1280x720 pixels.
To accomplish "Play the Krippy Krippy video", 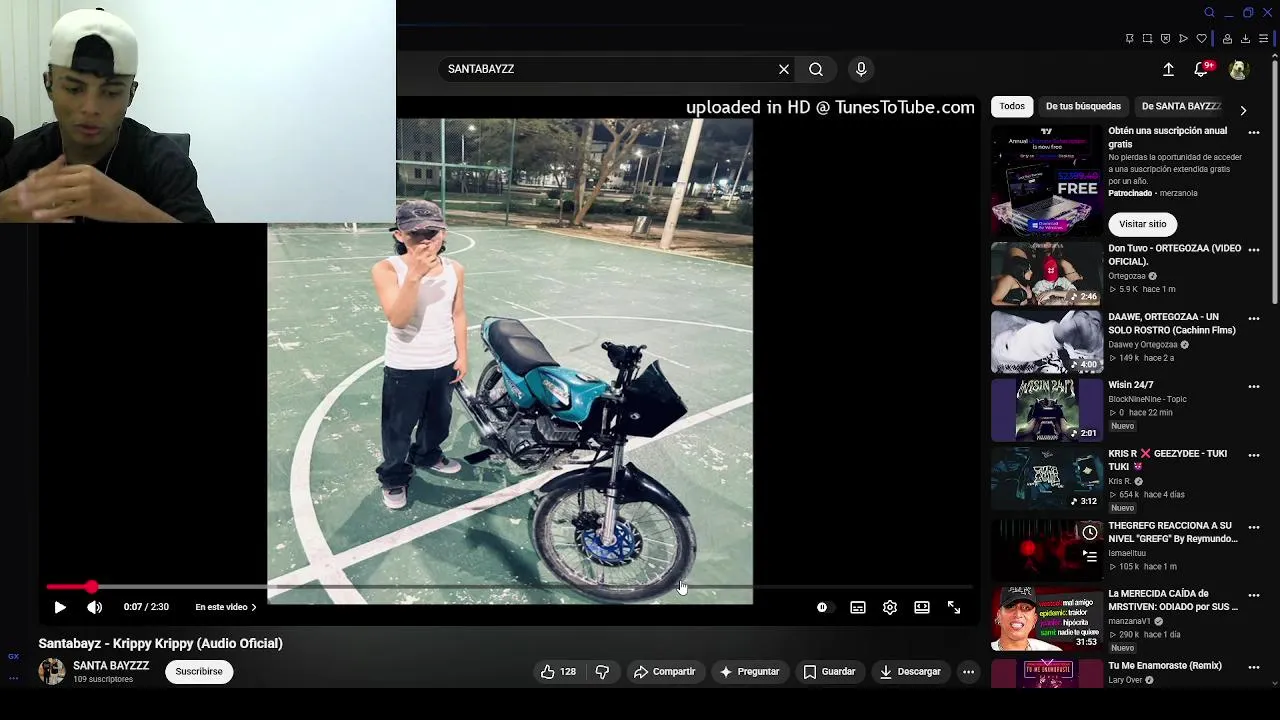I will [60, 607].
